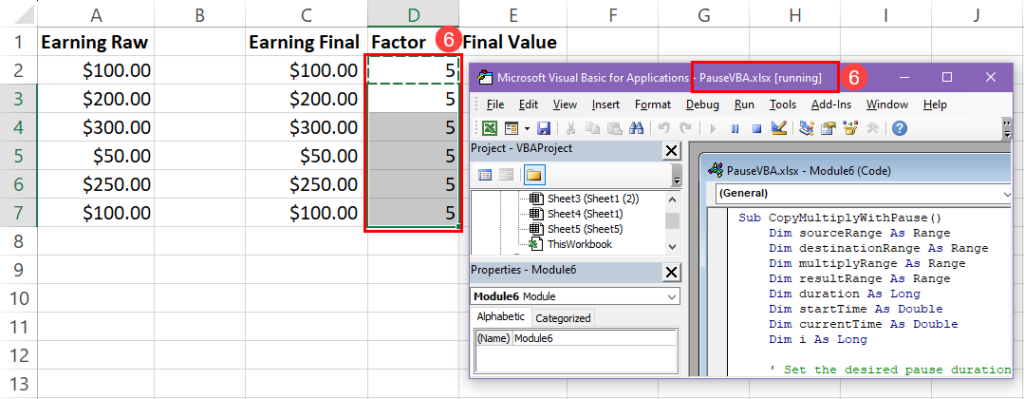Click project tree scrollbar down arrow
The image size is (1024, 399).
tap(672, 246)
